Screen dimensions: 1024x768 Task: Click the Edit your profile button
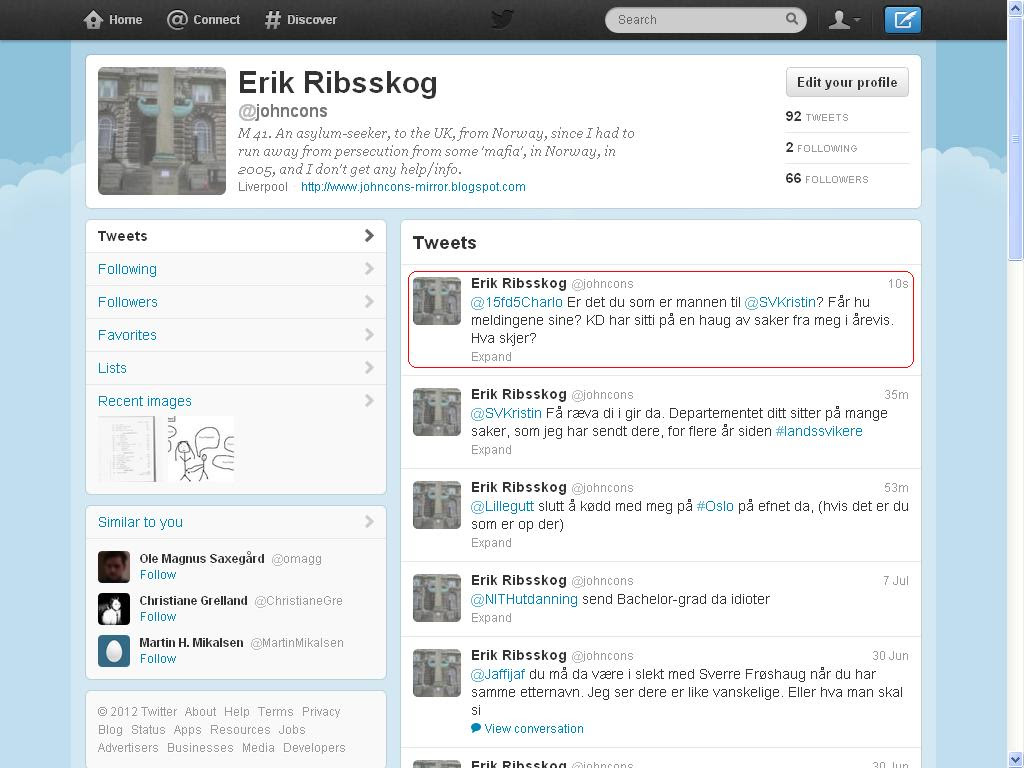847,82
